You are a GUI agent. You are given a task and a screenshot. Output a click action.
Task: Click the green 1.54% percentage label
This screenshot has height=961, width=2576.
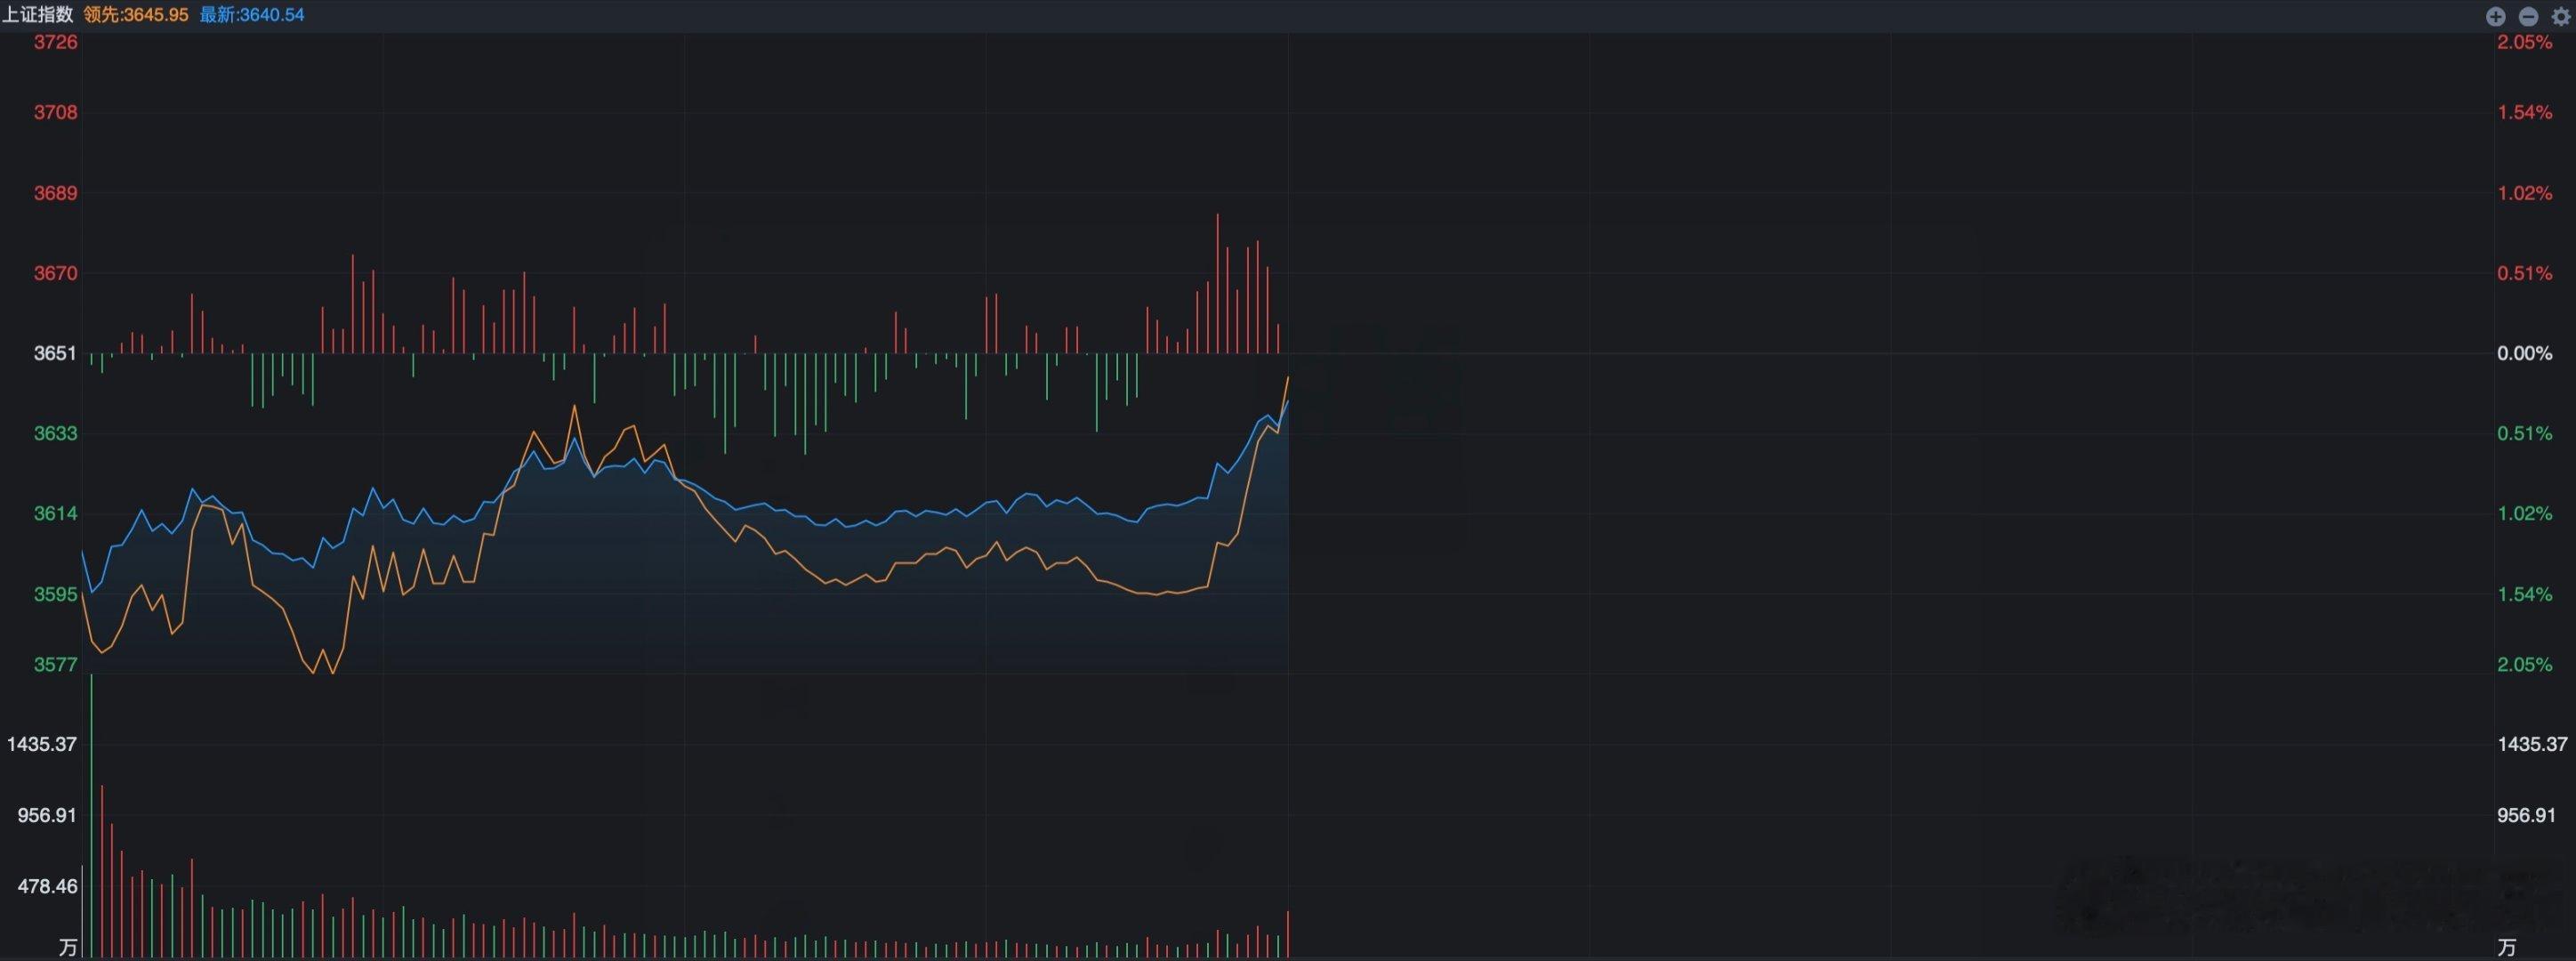2525,594
